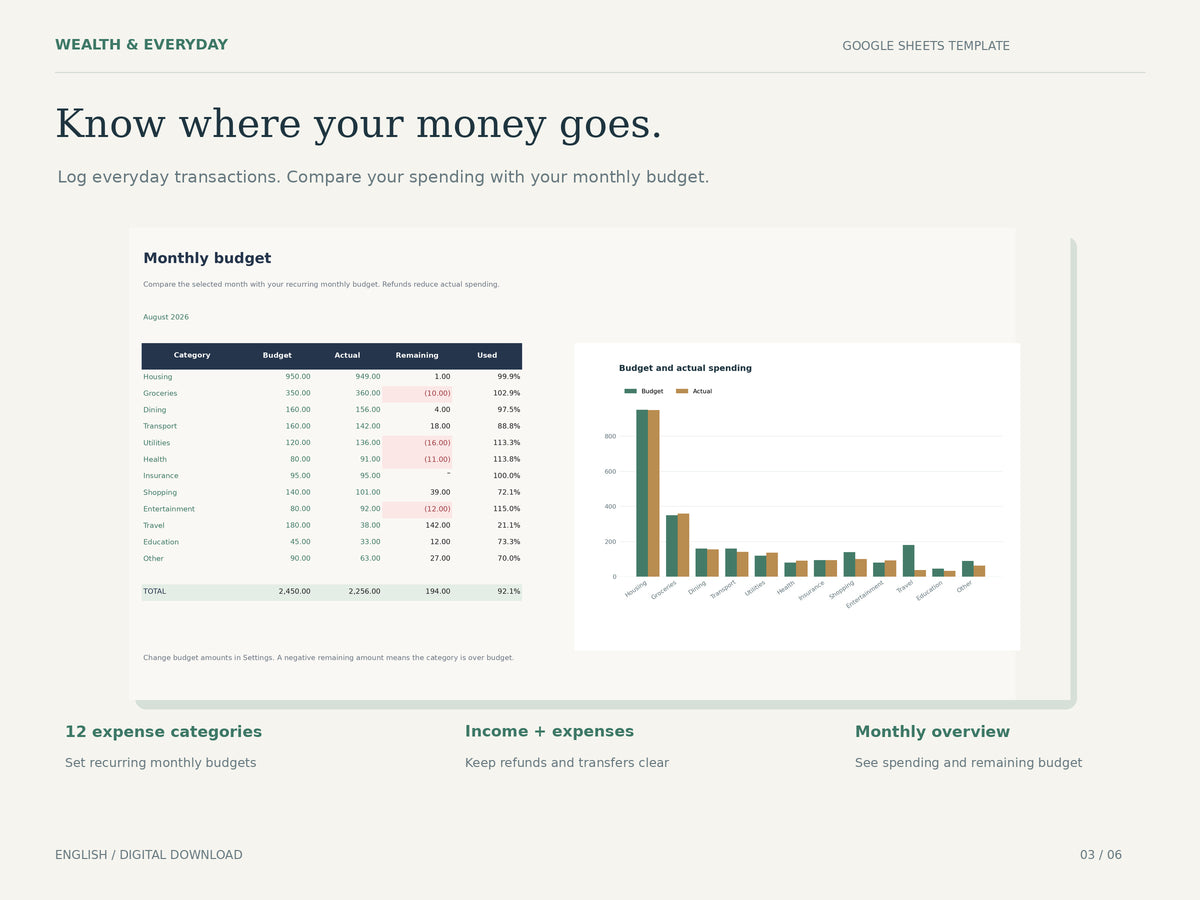
Task: Click the footnote about changing budget amounts in Settings
Action: [328, 658]
